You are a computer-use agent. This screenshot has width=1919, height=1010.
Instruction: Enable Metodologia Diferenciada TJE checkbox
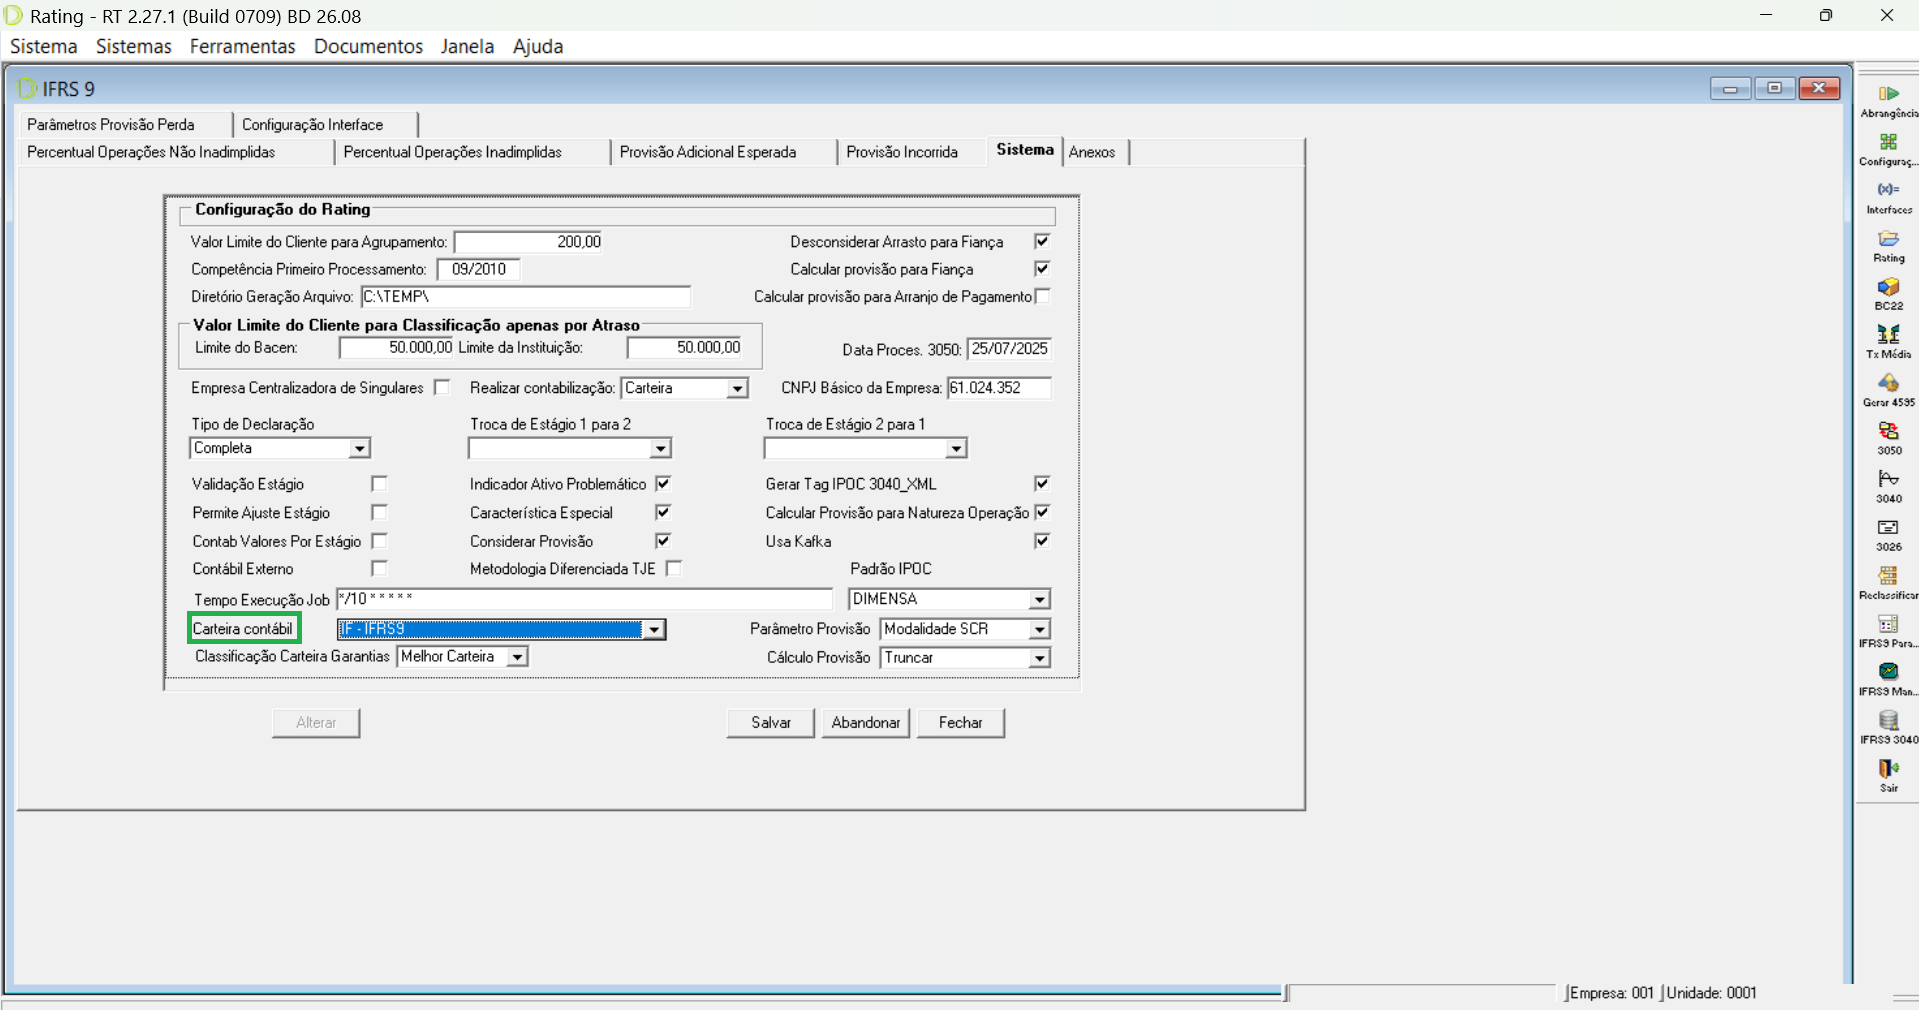tap(674, 568)
